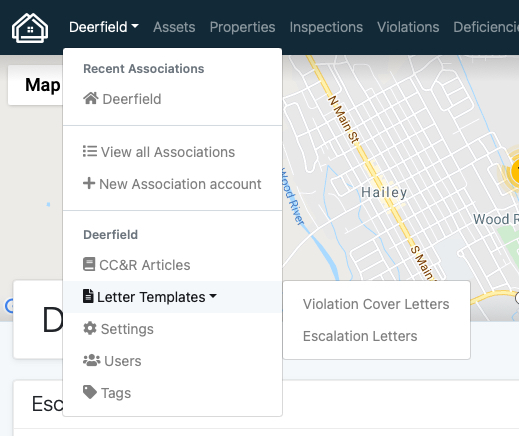
Task: Open Violations in the top navbar
Action: [408, 27]
